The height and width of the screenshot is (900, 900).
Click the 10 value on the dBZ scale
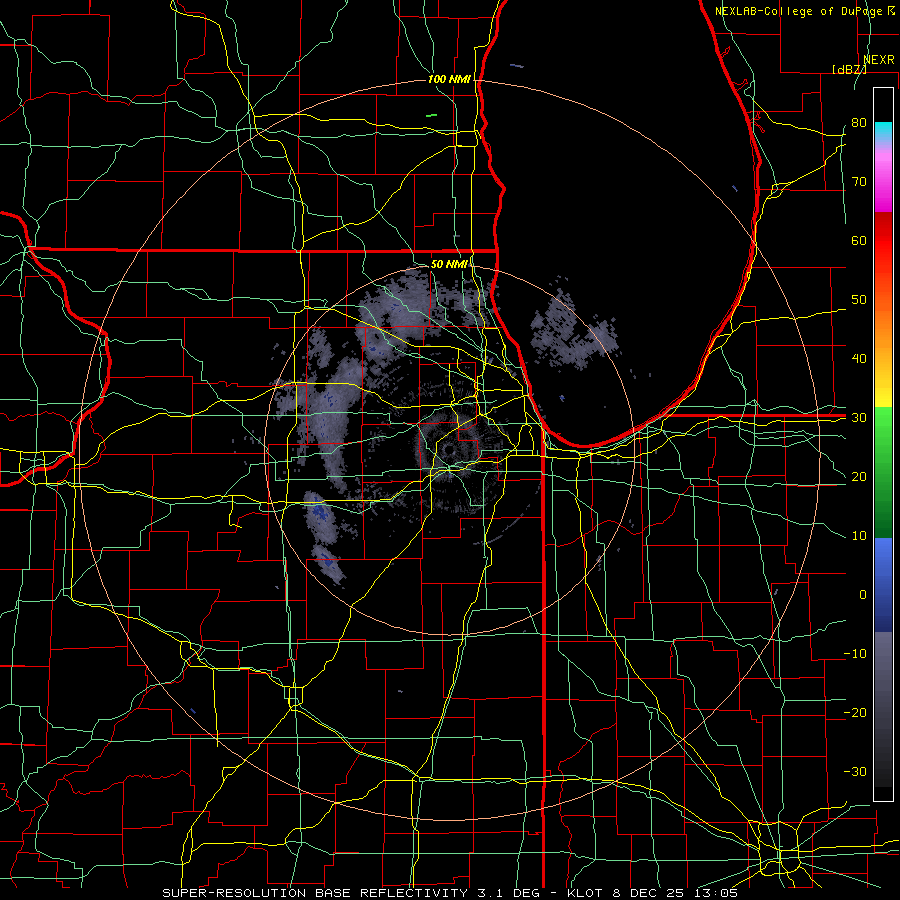click(859, 536)
